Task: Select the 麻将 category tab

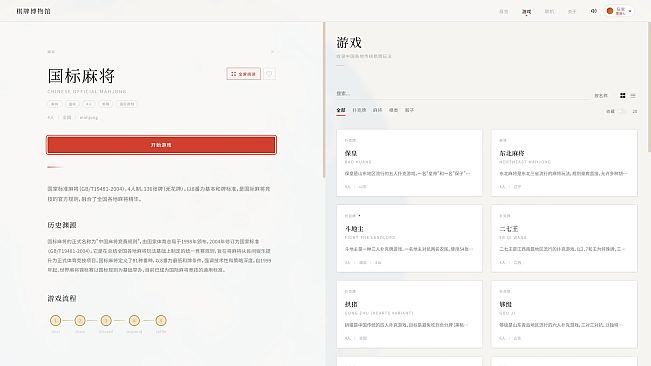Action: [x=377, y=110]
